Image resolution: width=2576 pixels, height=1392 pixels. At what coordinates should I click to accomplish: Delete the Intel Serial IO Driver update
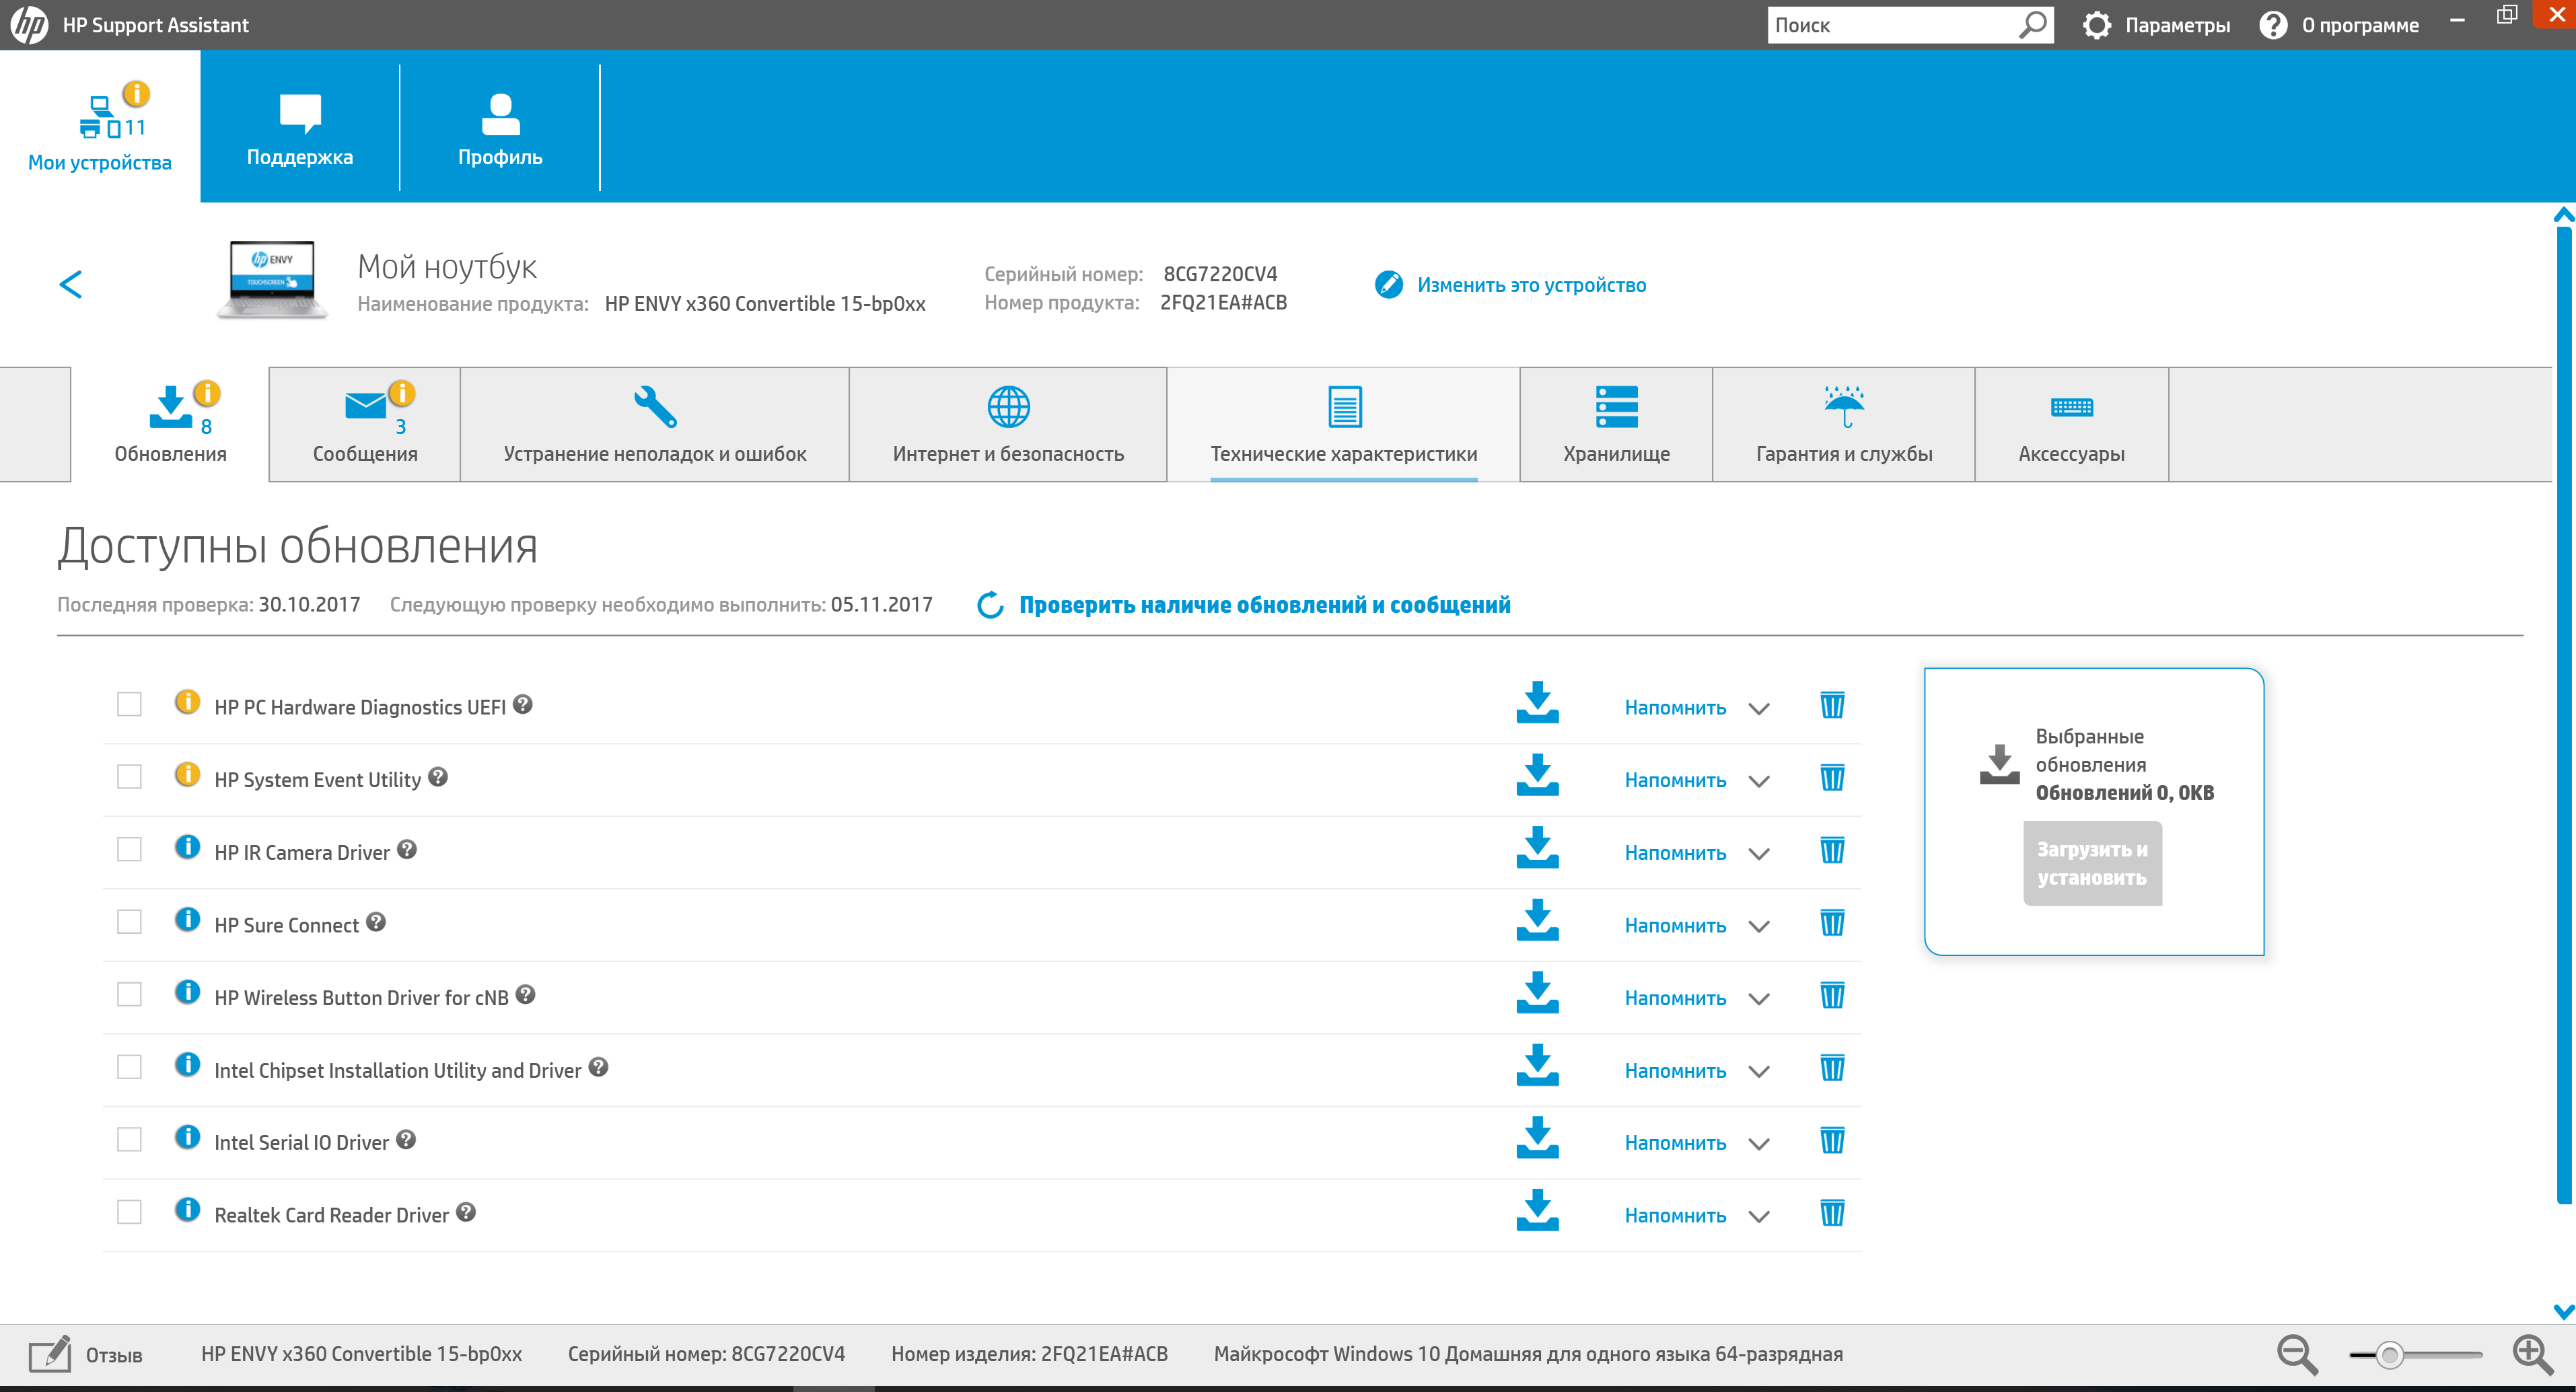coord(1832,1140)
